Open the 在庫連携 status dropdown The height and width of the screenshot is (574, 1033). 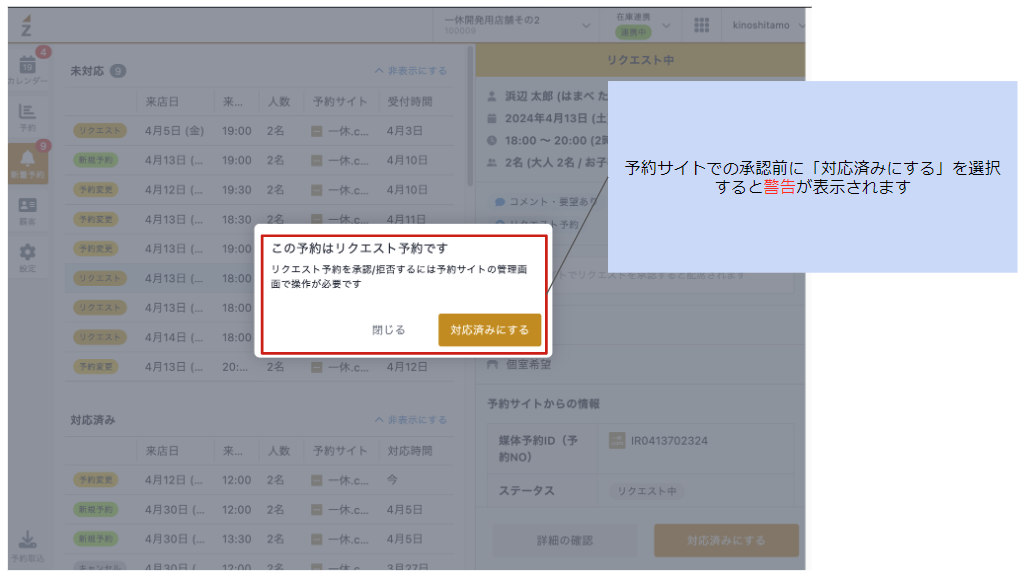click(x=642, y=25)
